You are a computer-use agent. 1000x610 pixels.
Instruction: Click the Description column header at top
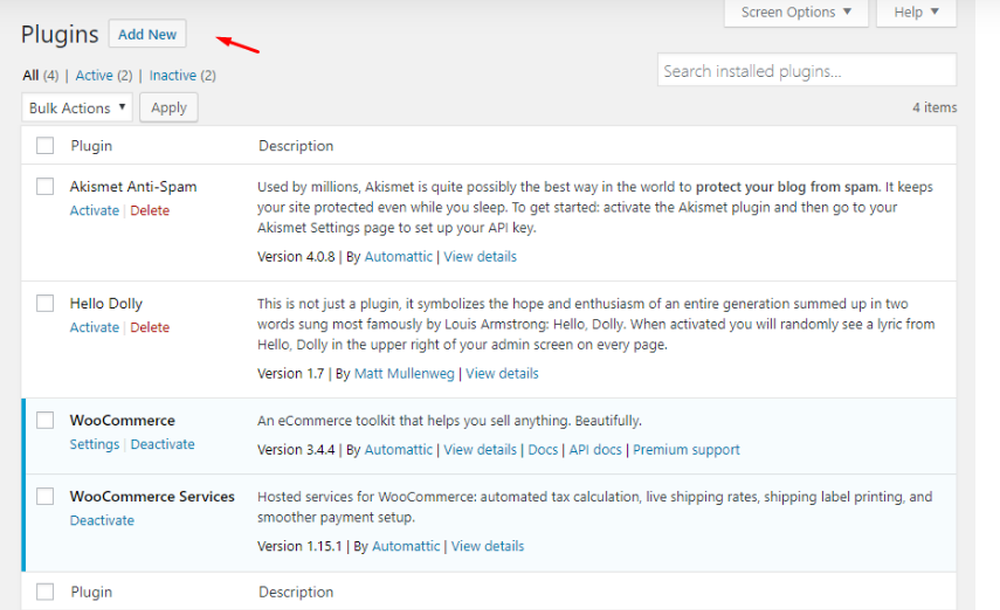click(296, 145)
